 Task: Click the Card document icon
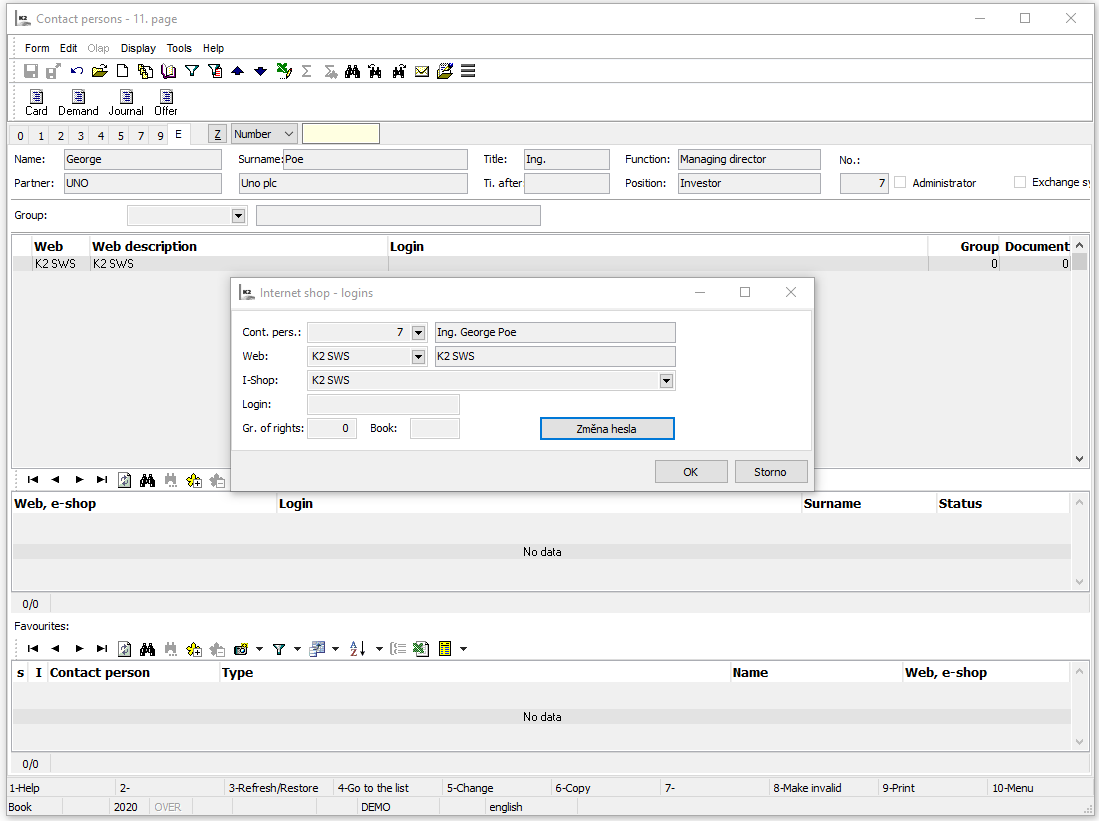[x=36, y=97]
